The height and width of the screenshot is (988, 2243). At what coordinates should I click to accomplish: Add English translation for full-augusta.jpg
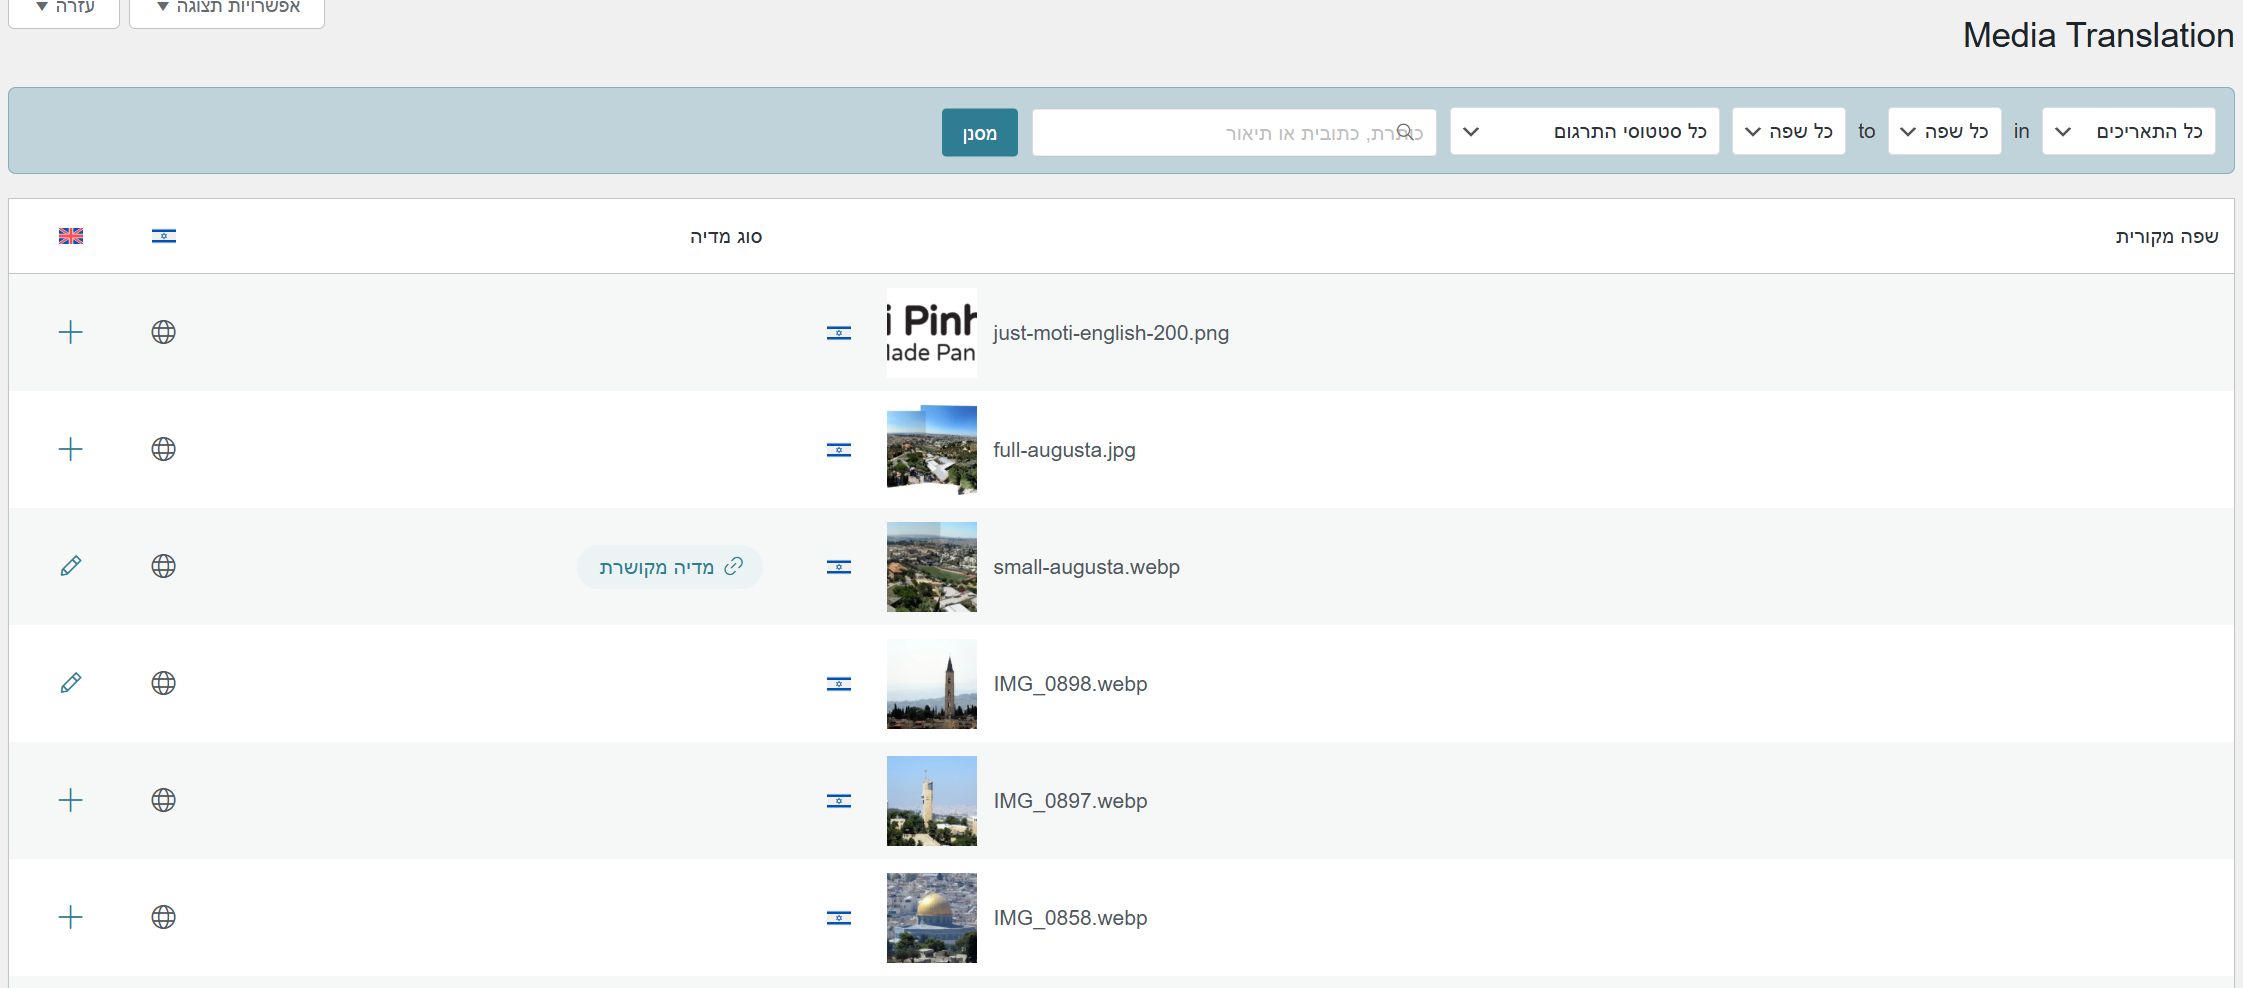click(x=70, y=449)
